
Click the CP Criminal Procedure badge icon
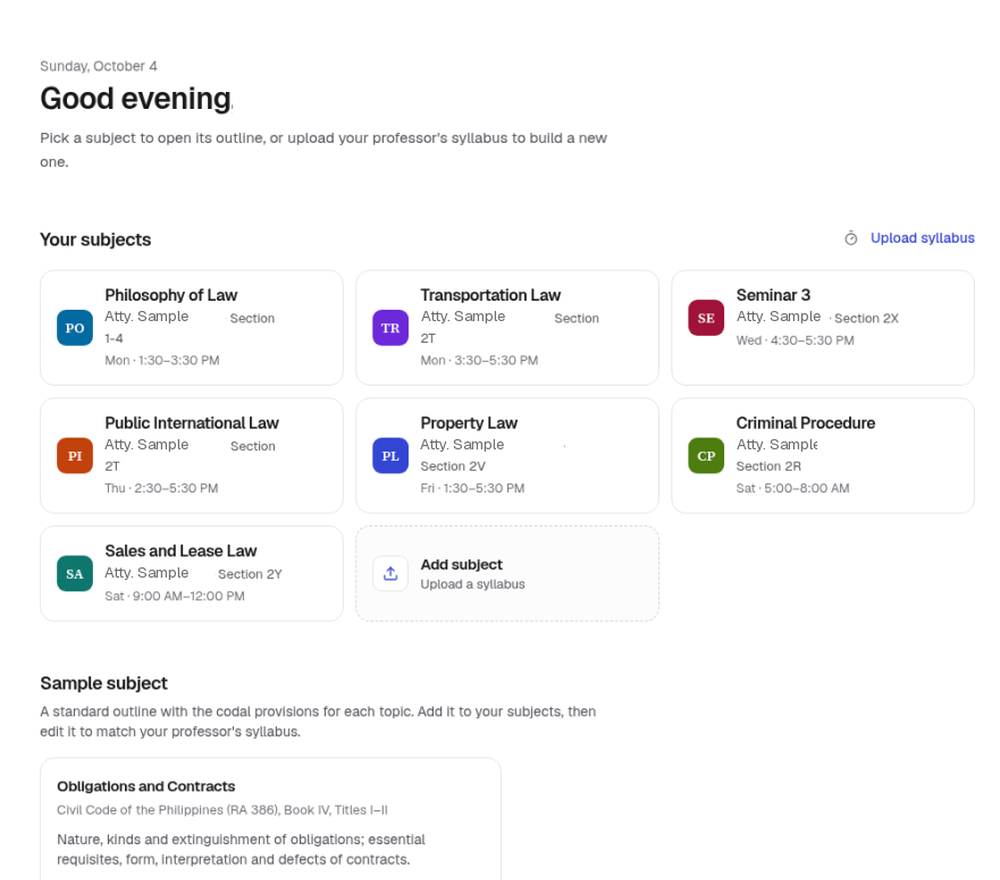[706, 455]
